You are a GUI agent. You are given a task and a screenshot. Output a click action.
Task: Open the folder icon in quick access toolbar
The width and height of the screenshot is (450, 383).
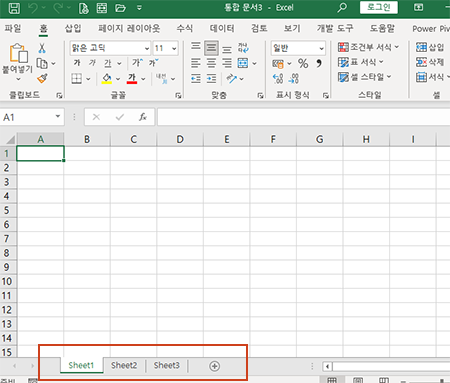tap(120, 8)
